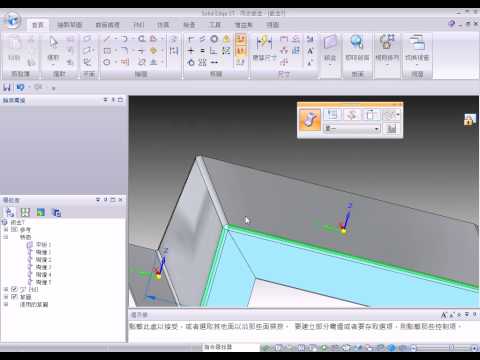Open the third ribbon tab (surfacing)
The width and height of the screenshot is (480, 360).
[108, 25]
